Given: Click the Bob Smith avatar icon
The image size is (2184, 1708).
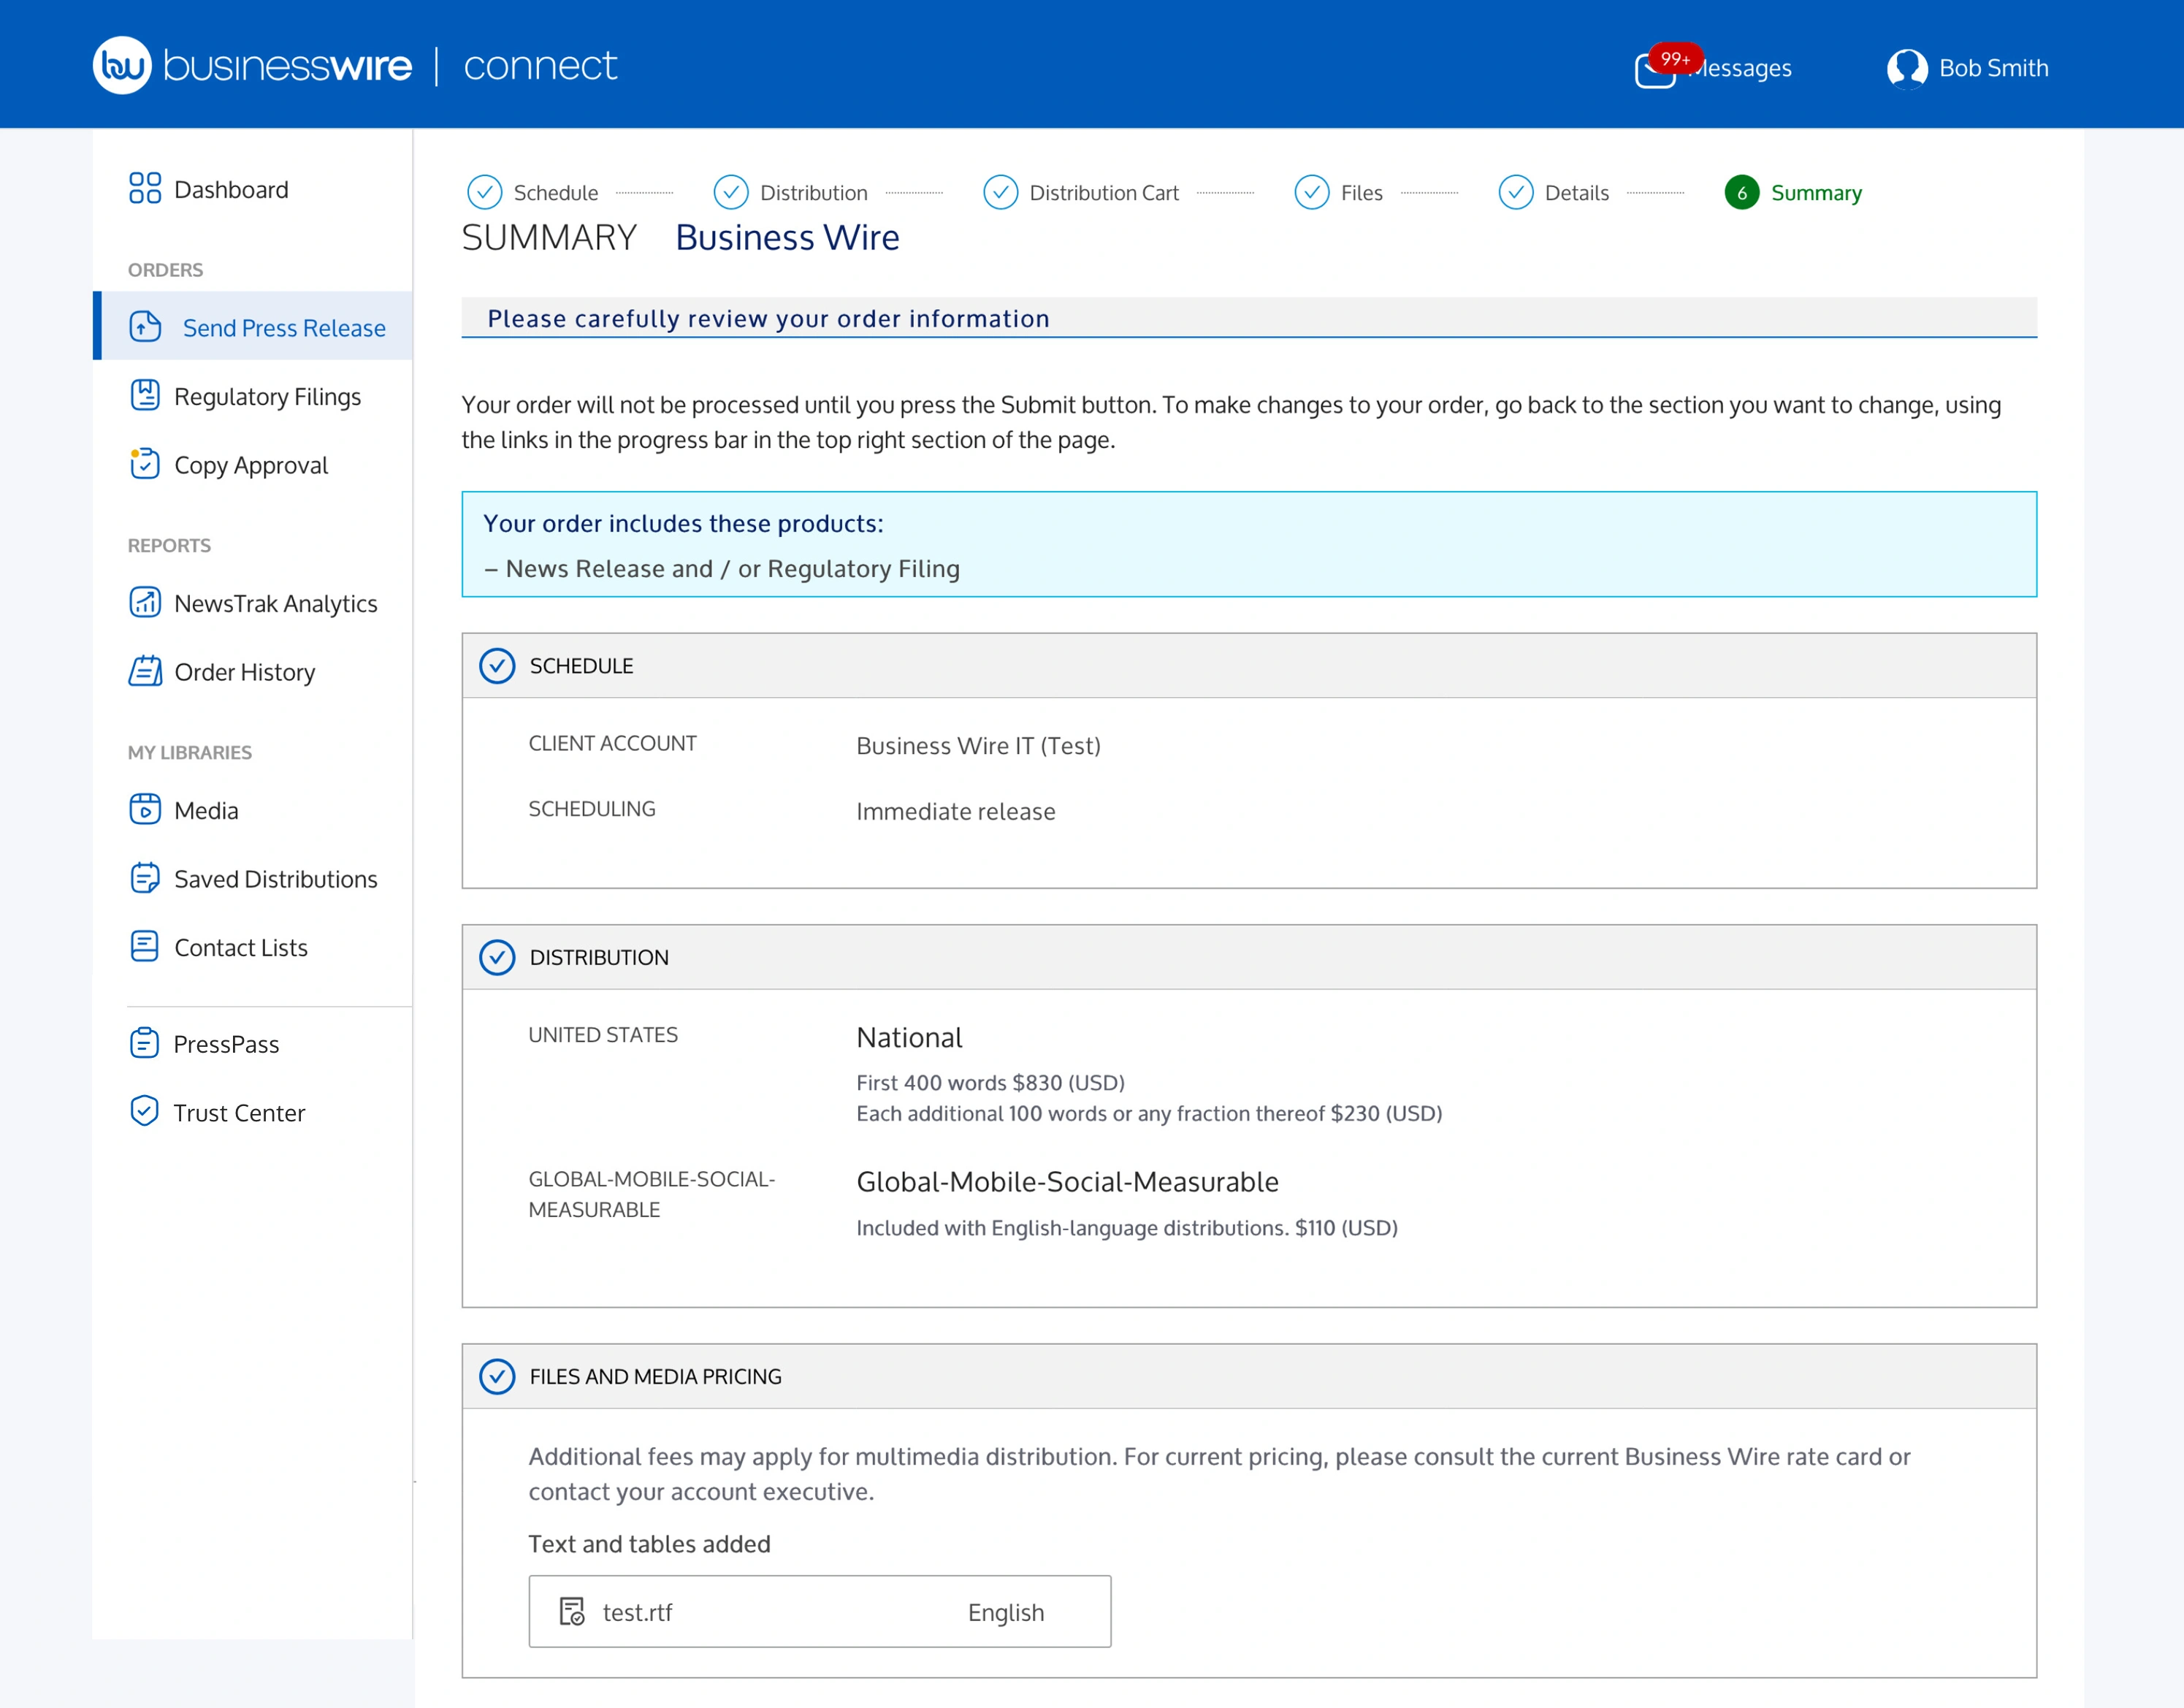Looking at the screenshot, I should 1907,69.
